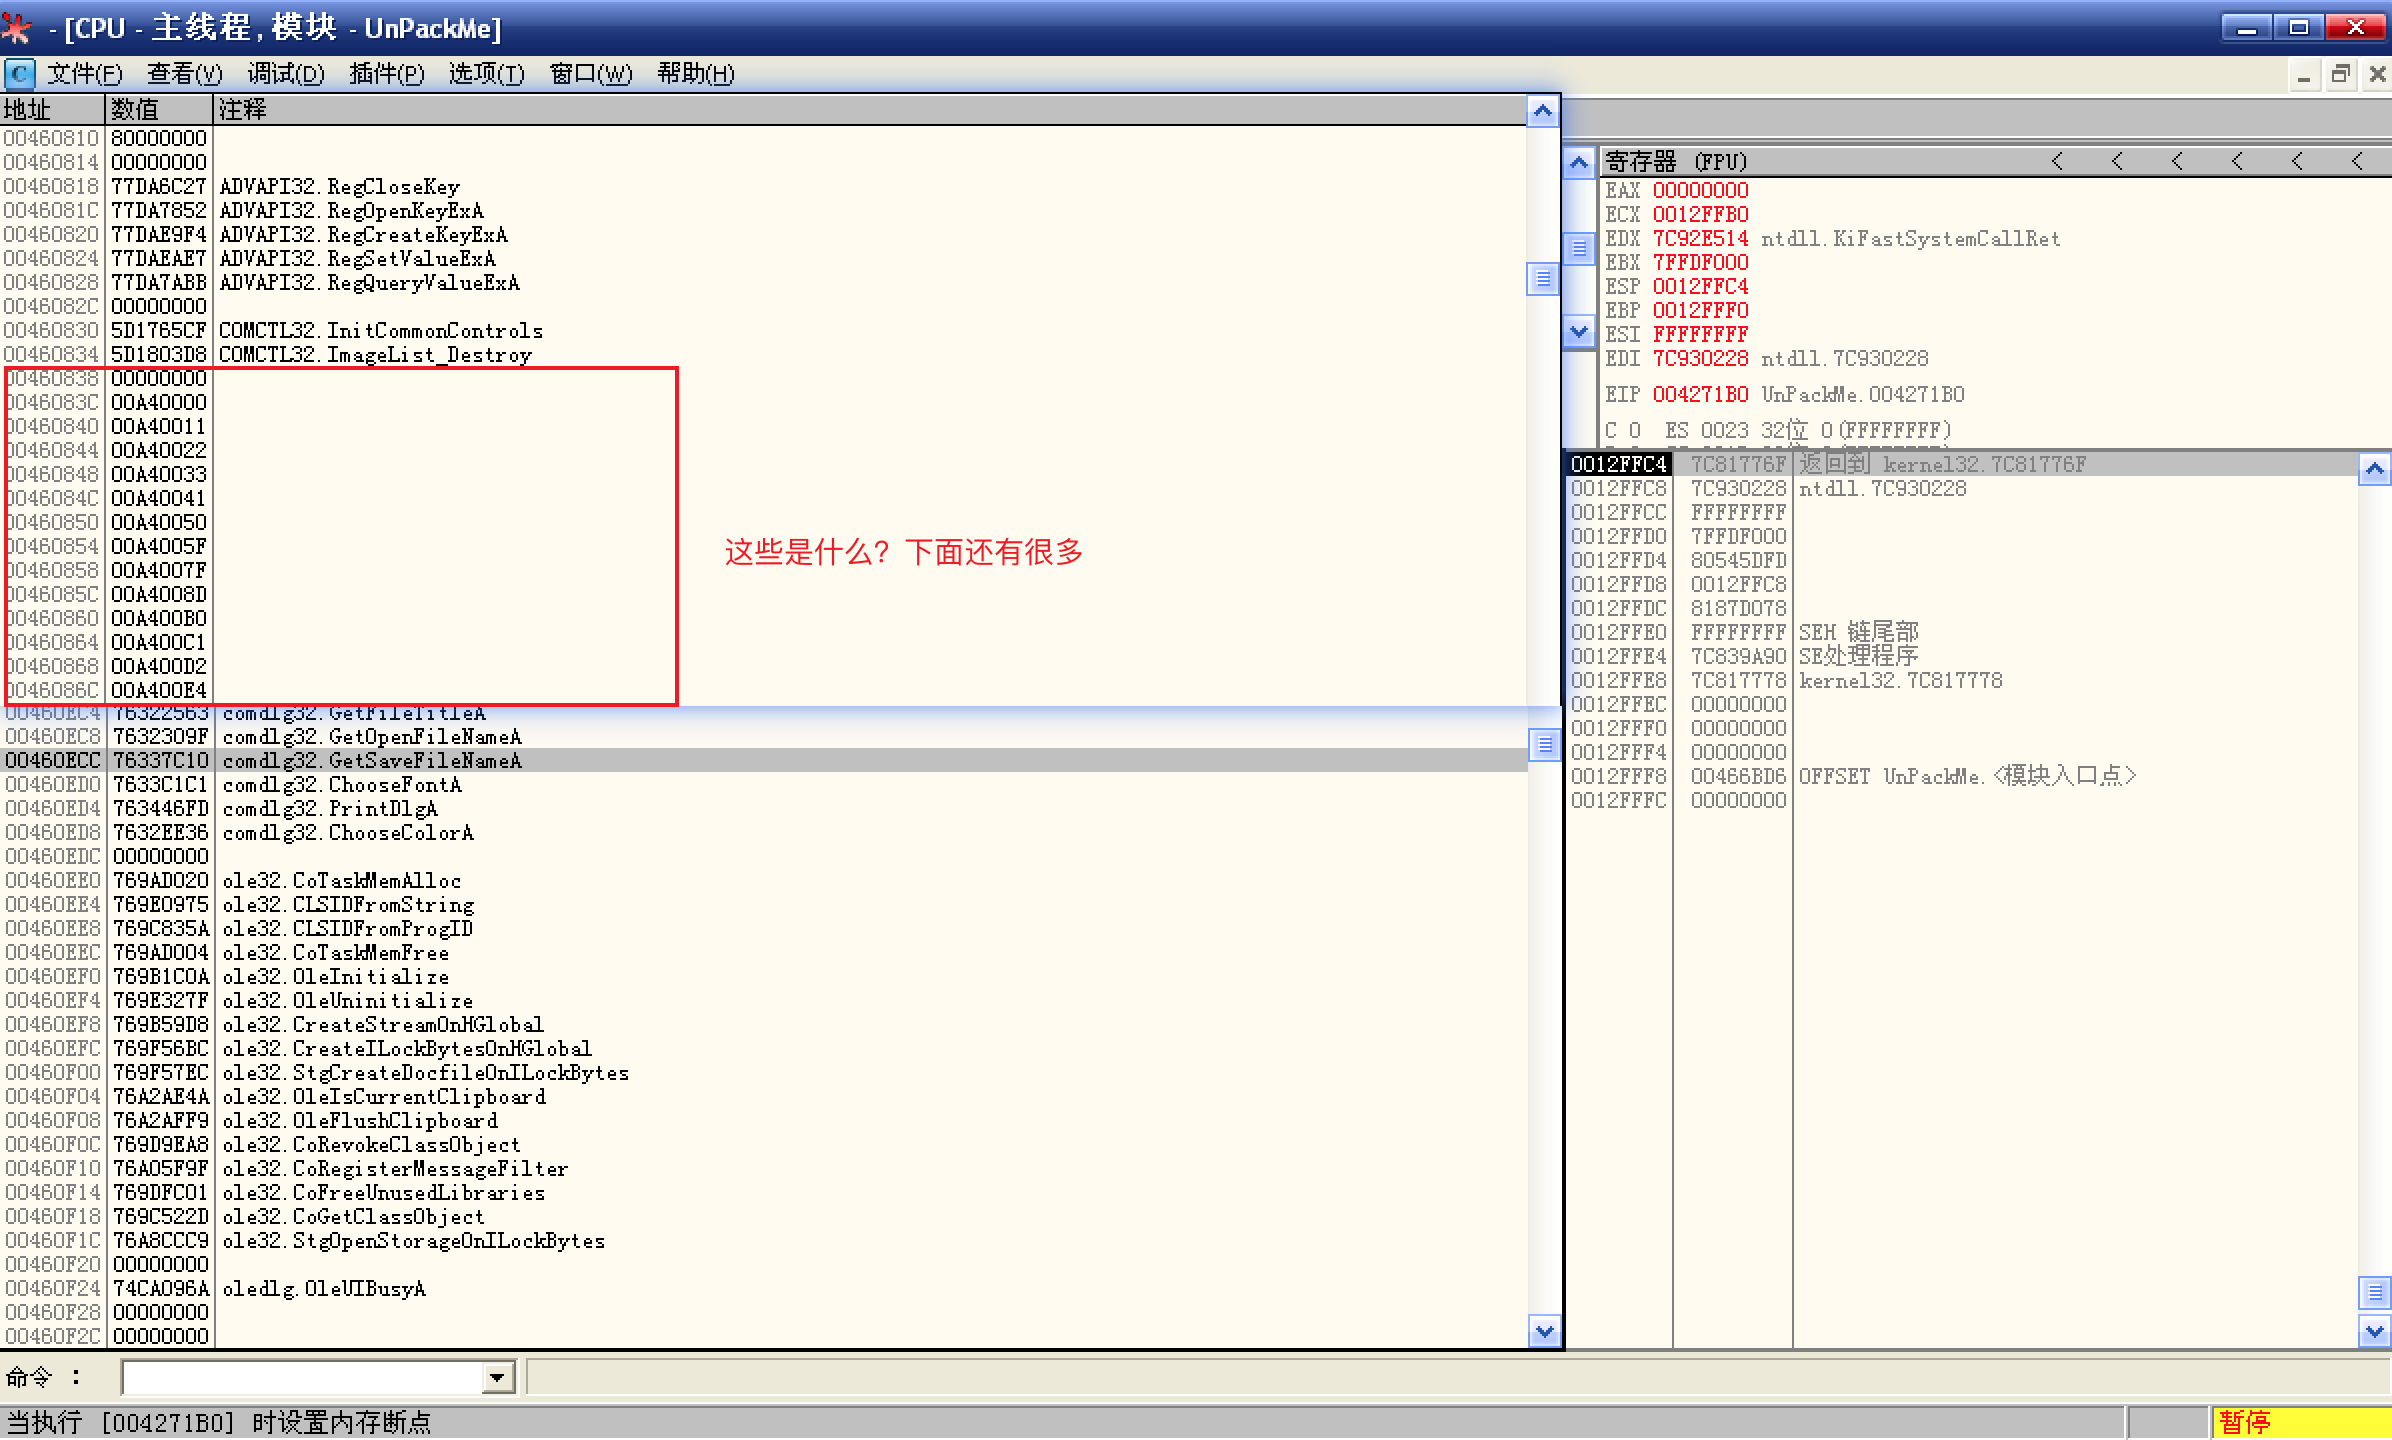Click the C icon in menu bar
2392x1440 pixels.
[x=19, y=74]
